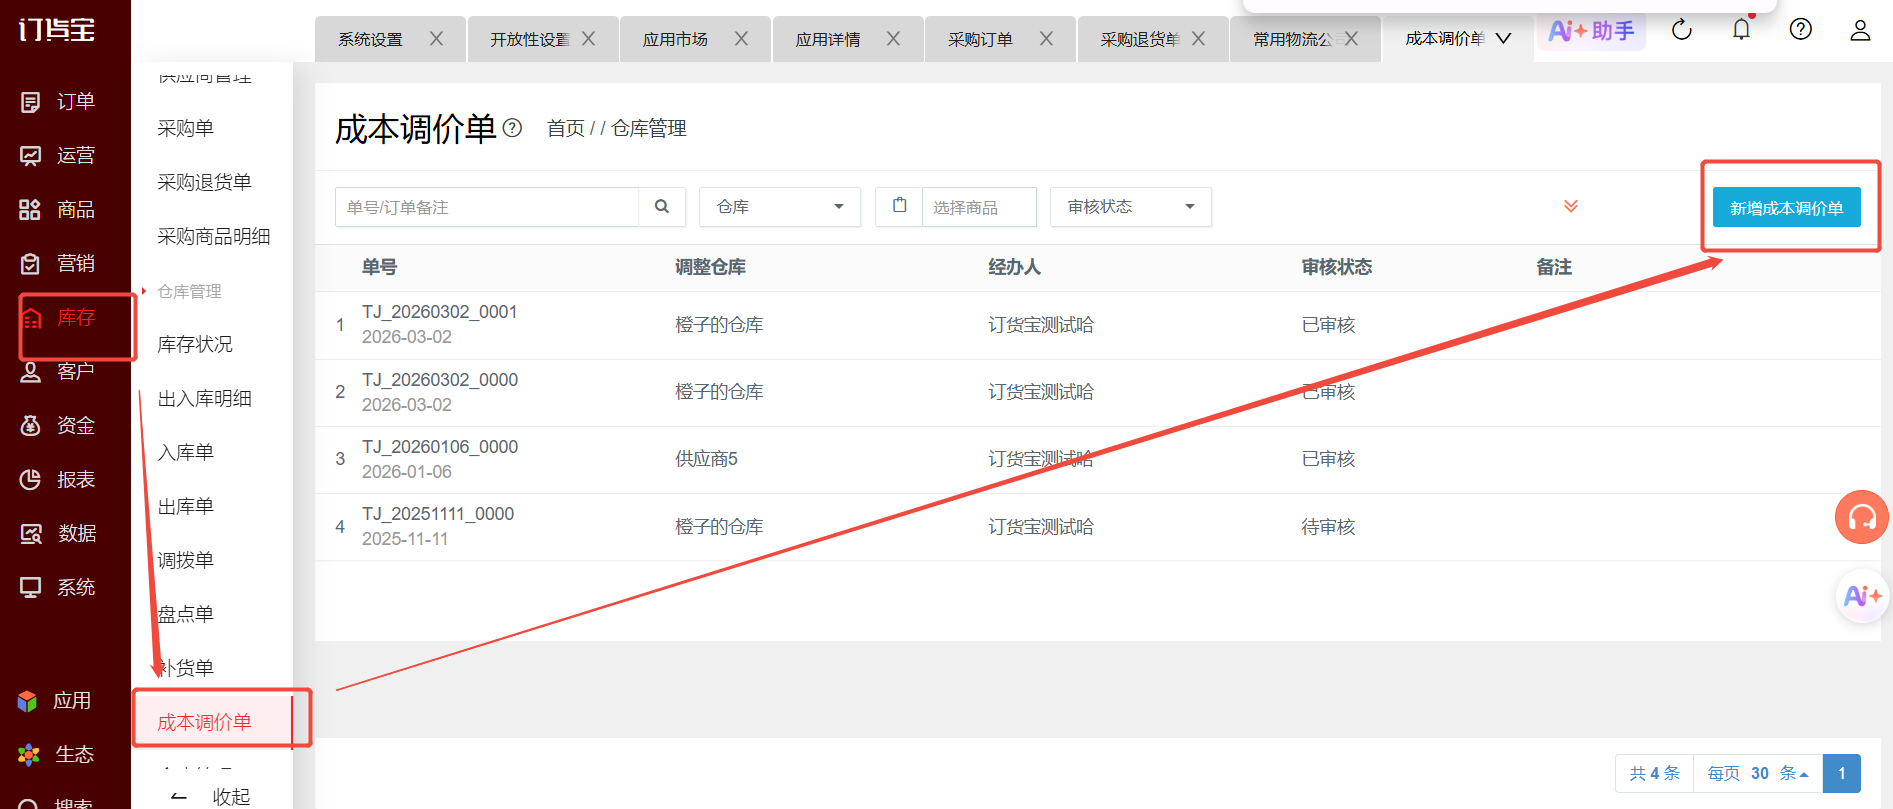Open the notification bell
Screen dimensions: 1893x809
(x=1741, y=29)
